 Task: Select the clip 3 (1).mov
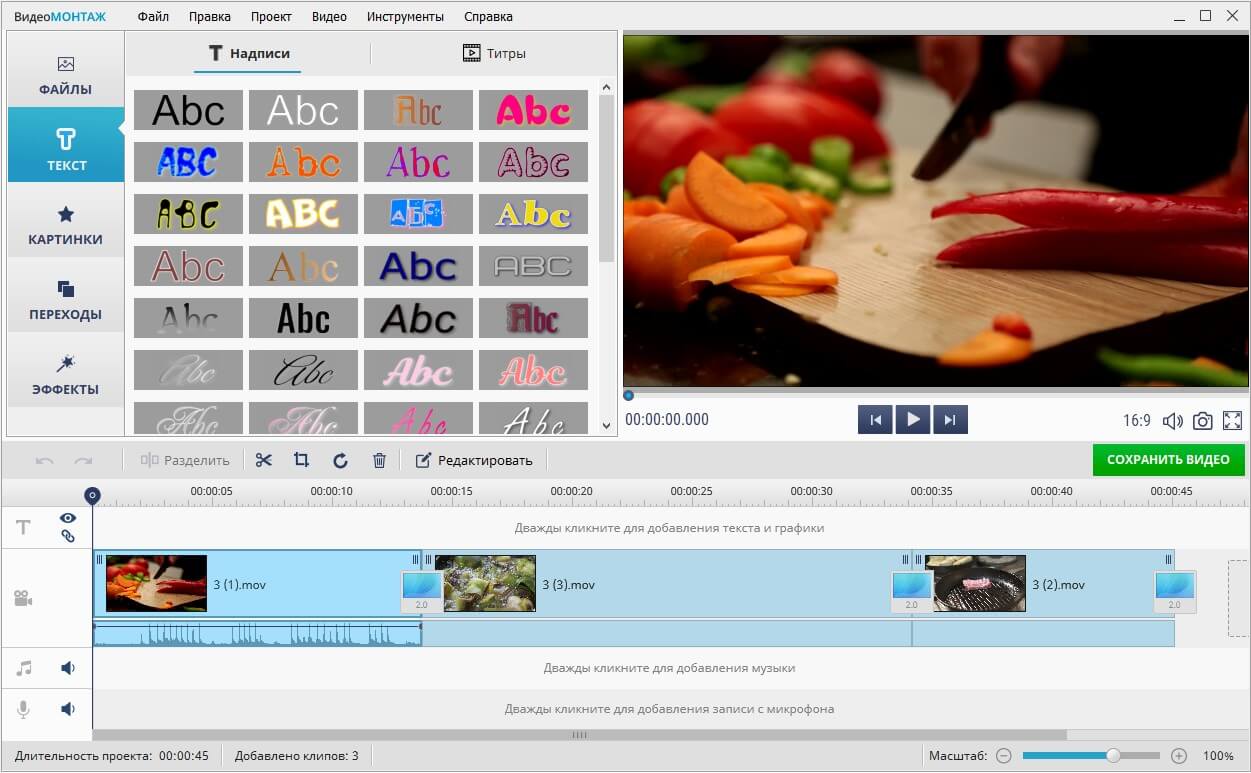pyautogui.click(x=256, y=584)
